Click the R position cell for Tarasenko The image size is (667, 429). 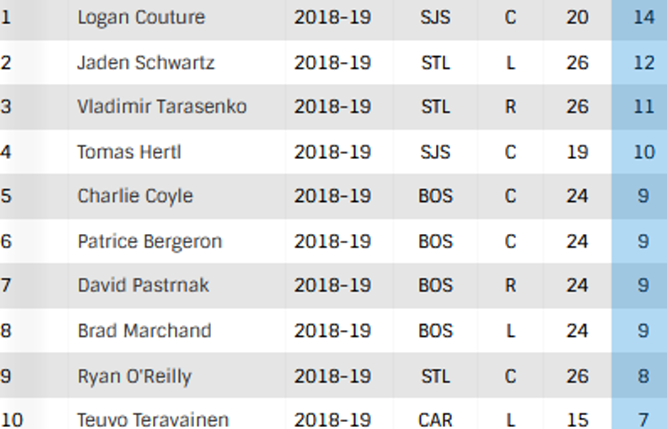tap(510, 107)
